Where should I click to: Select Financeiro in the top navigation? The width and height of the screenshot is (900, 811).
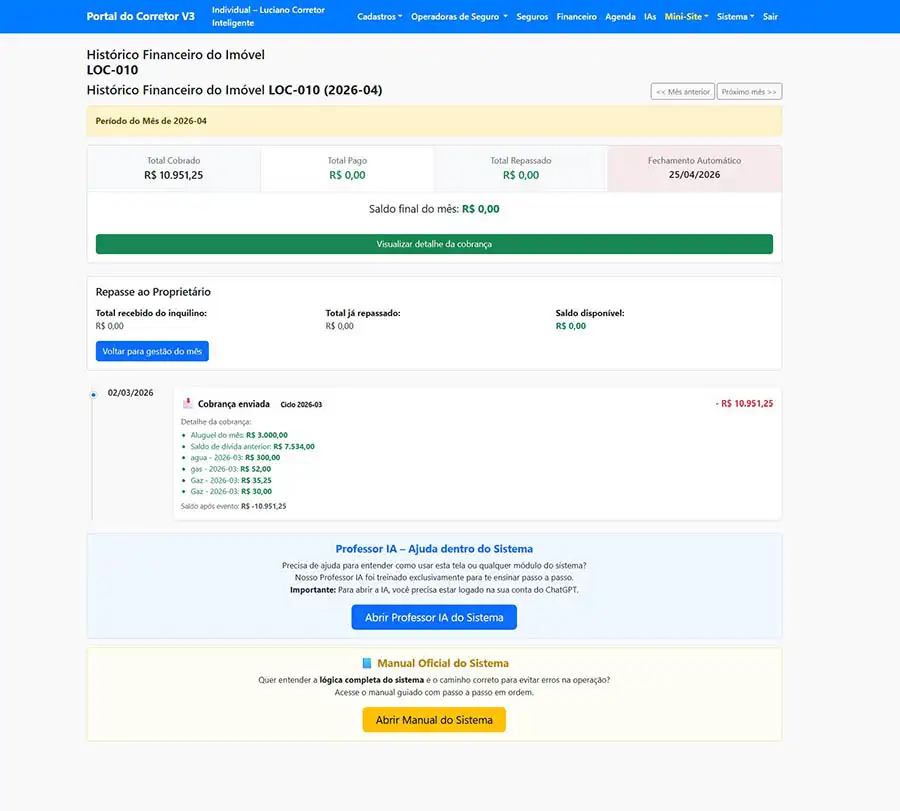tap(577, 16)
